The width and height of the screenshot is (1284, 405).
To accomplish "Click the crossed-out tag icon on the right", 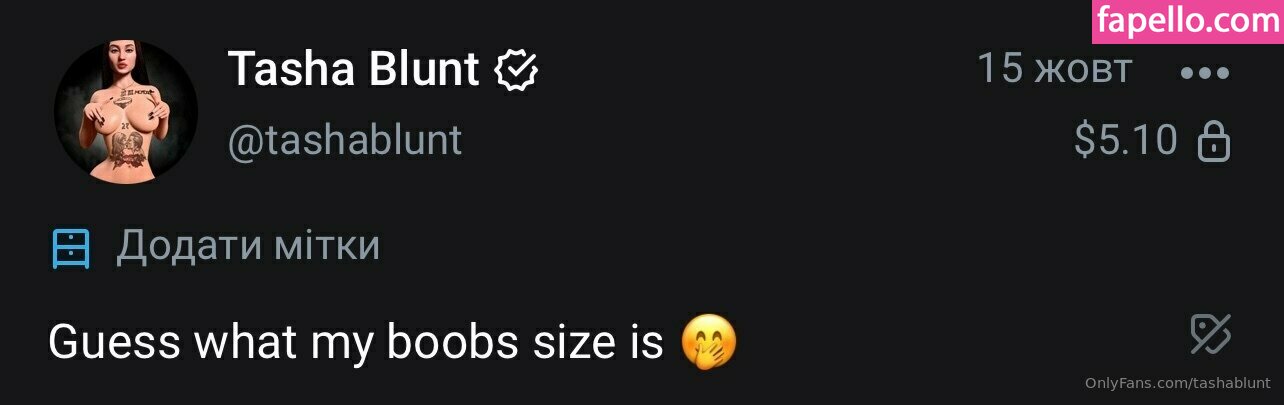I will click(1210, 334).
